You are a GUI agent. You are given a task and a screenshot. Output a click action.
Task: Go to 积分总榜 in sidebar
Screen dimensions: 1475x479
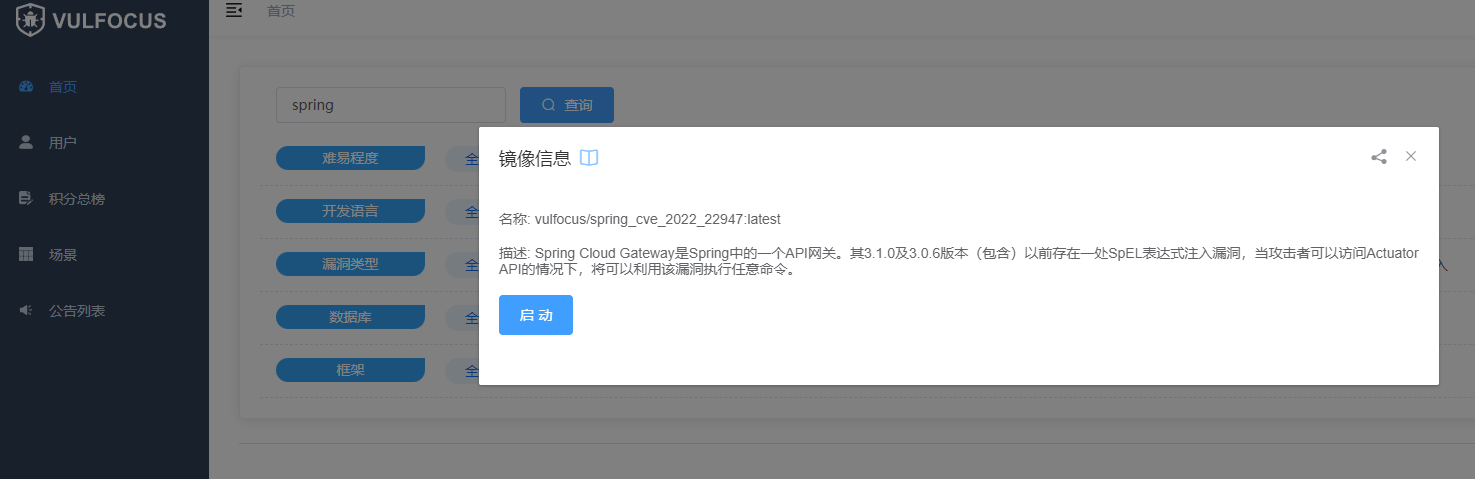point(104,199)
